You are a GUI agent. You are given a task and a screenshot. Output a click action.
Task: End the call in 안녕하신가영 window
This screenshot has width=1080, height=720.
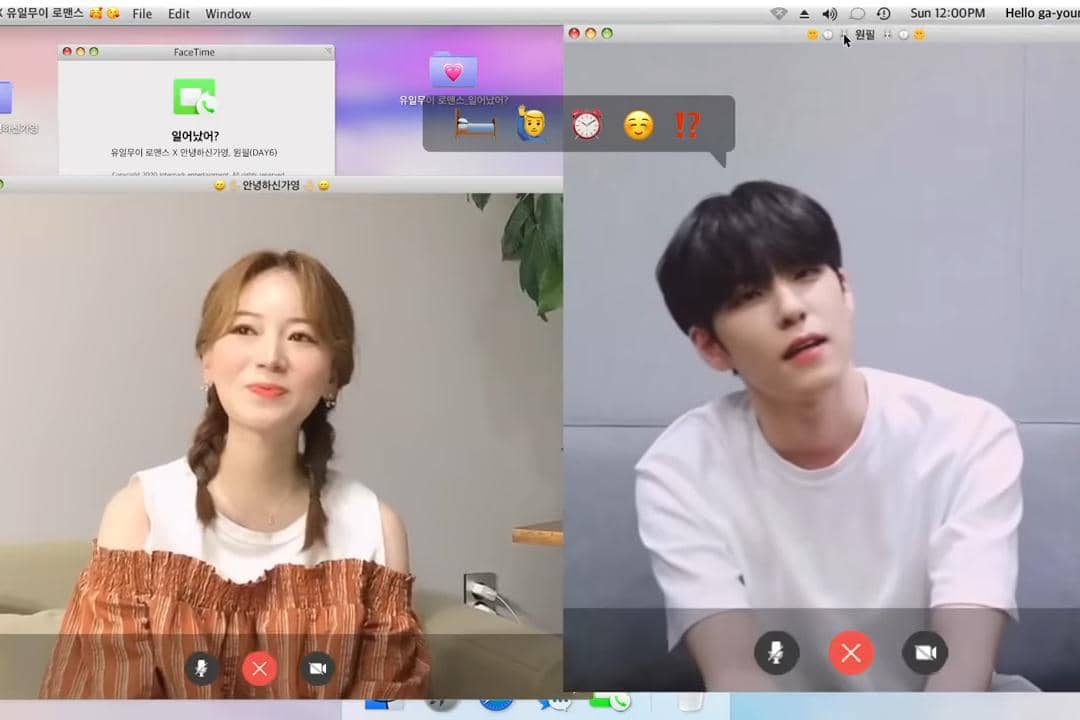pyautogui.click(x=260, y=668)
